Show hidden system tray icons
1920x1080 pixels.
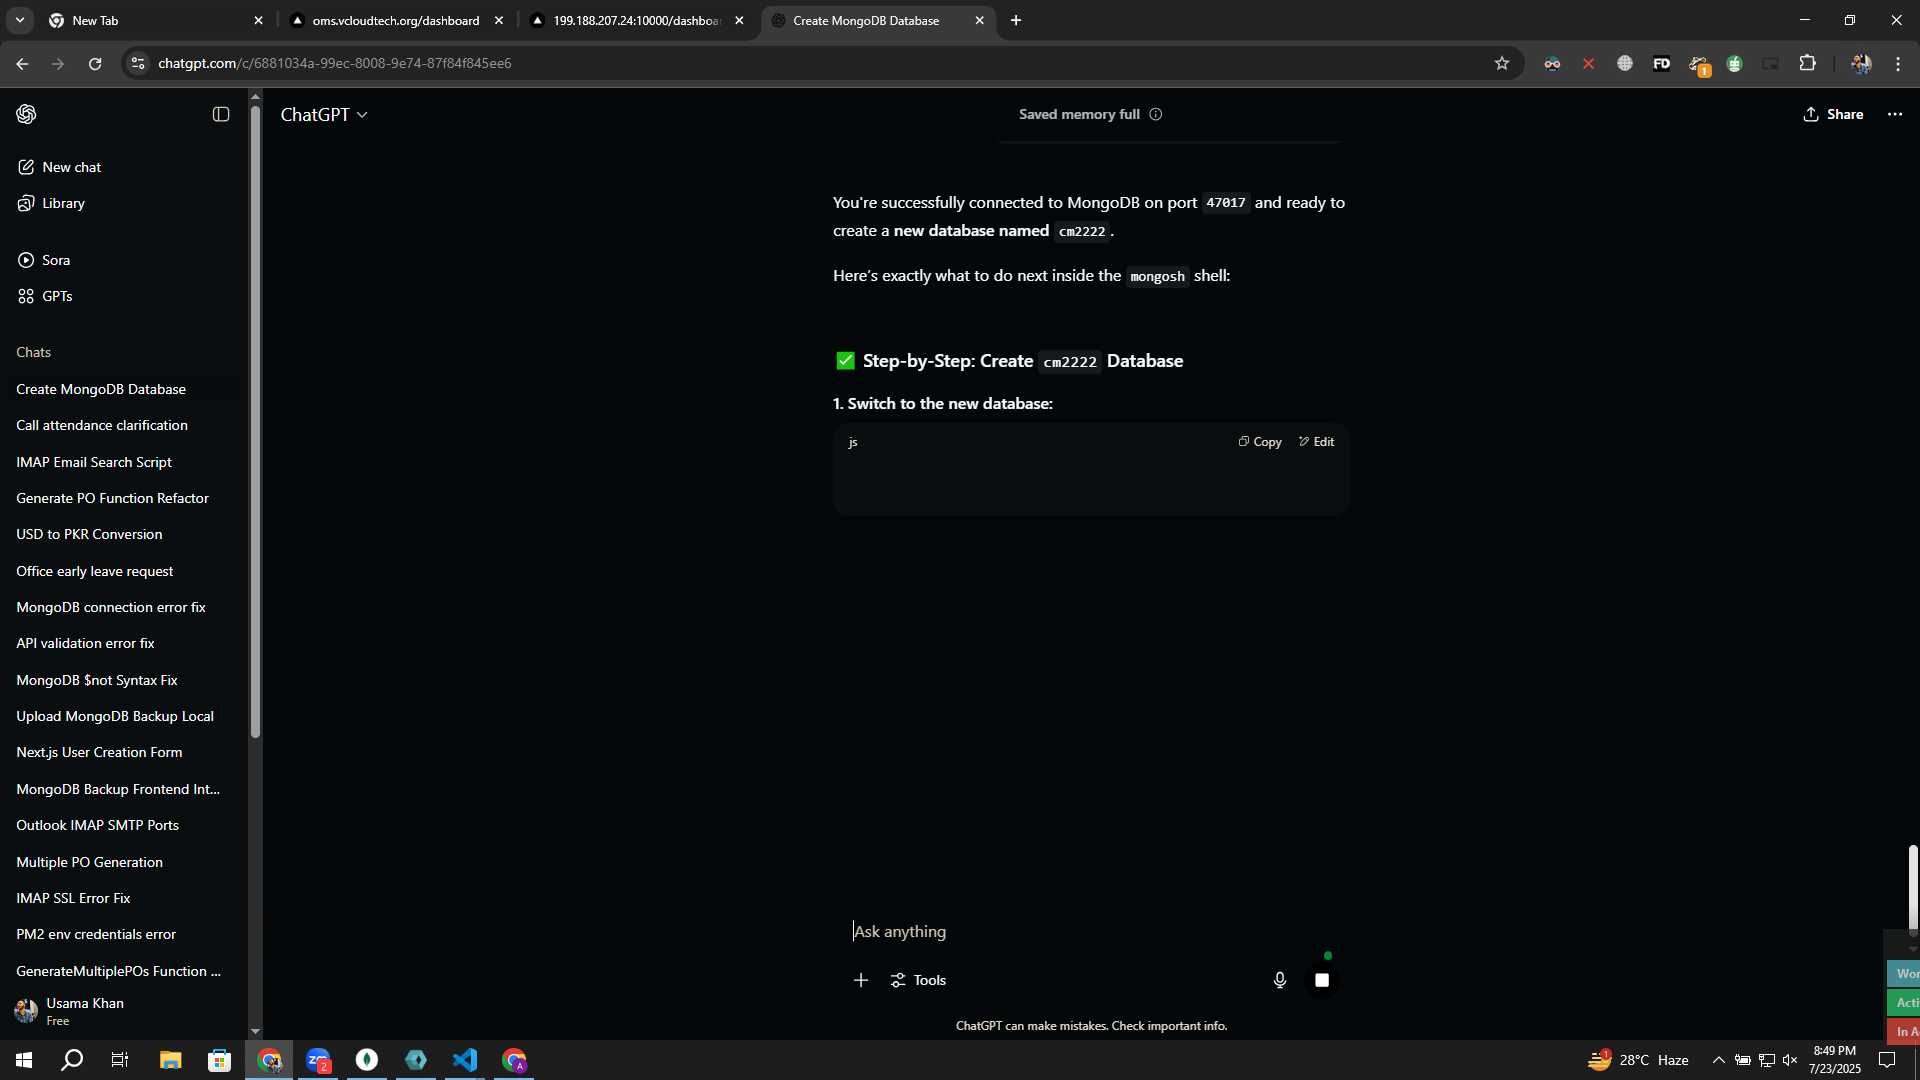tap(1718, 1060)
